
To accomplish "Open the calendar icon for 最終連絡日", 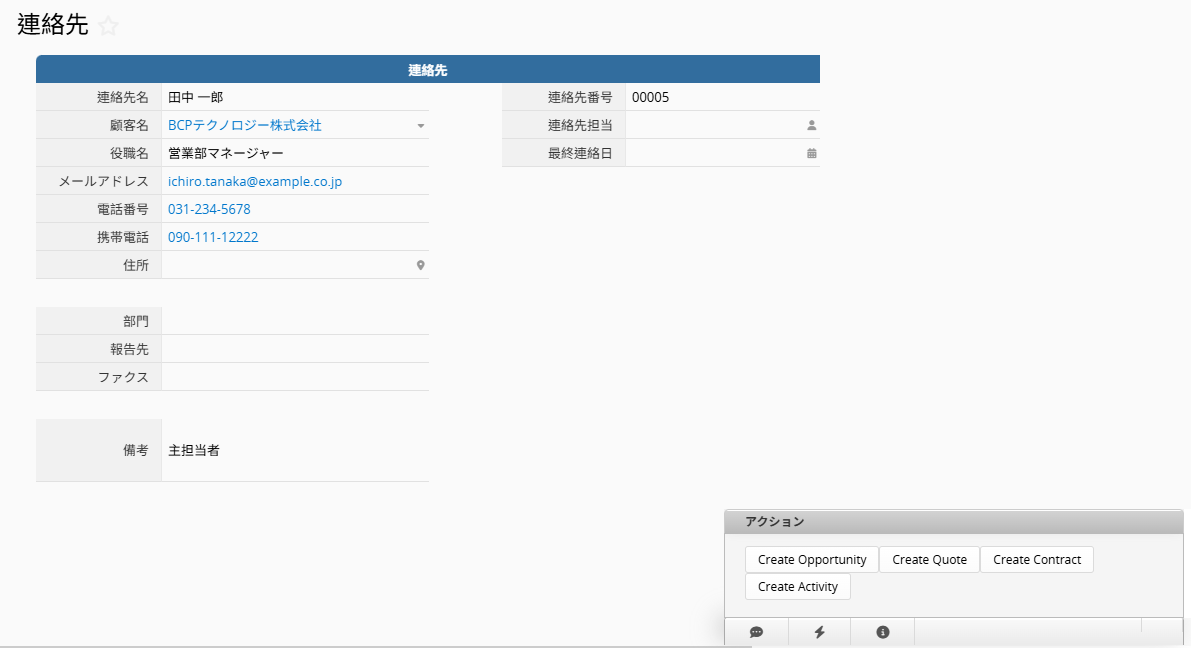I will [x=811, y=153].
